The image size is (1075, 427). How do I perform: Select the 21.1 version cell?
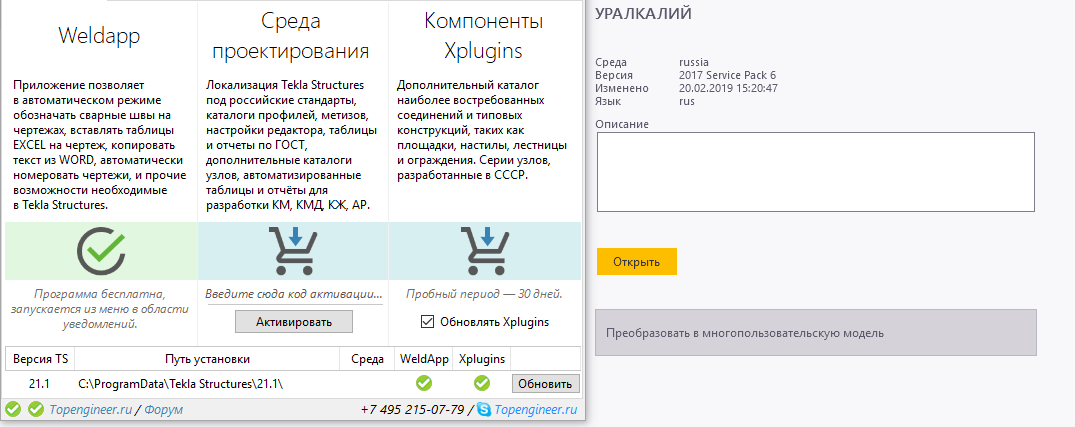coord(40,384)
